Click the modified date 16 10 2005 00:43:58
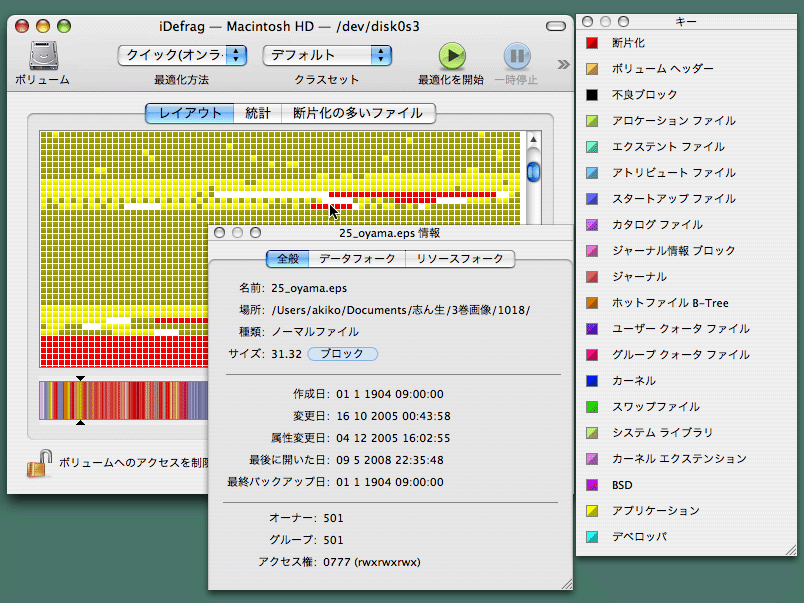 (393, 416)
